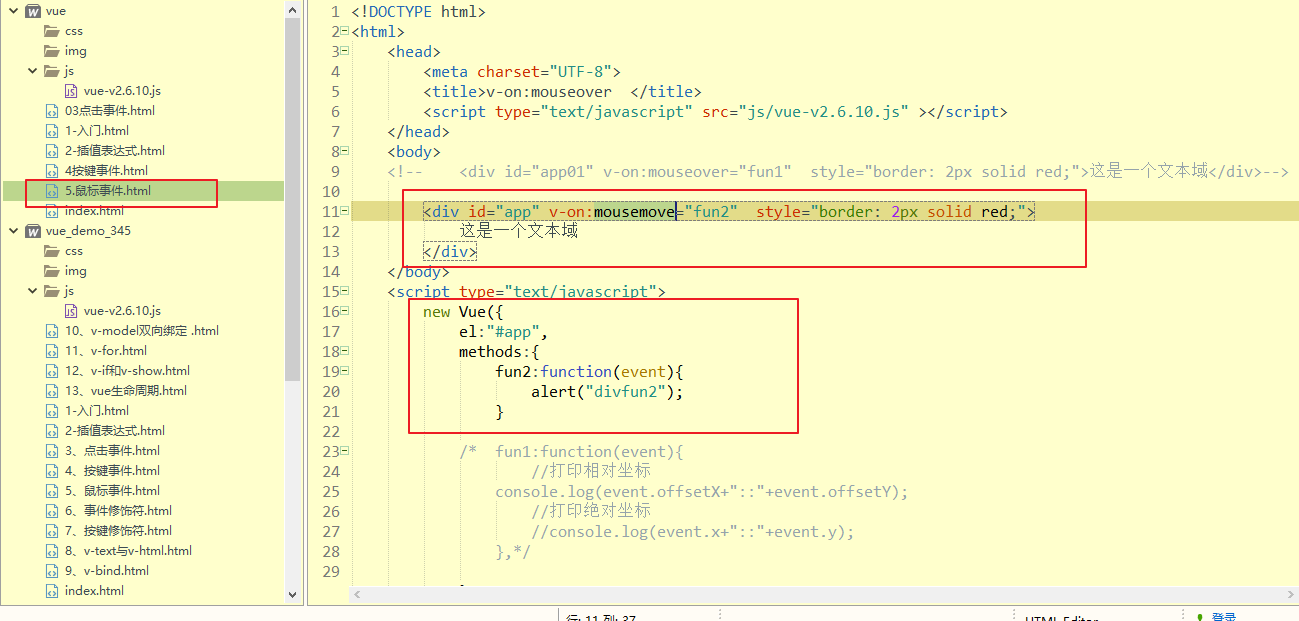This screenshot has height=621, width=1299.
Task: Fold the head block at line 3
Action: 344,51
